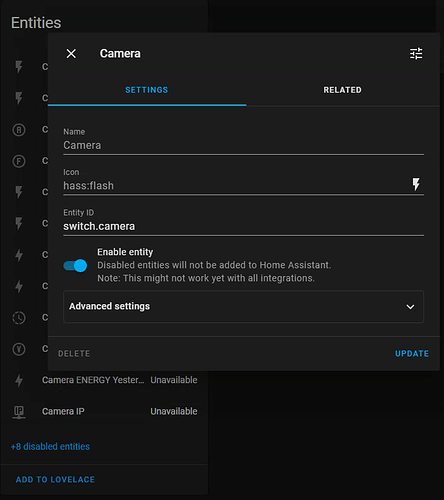Click the Advanced settings chevron arrow
Viewport: 444px width, 500px height.
pos(410,307)
